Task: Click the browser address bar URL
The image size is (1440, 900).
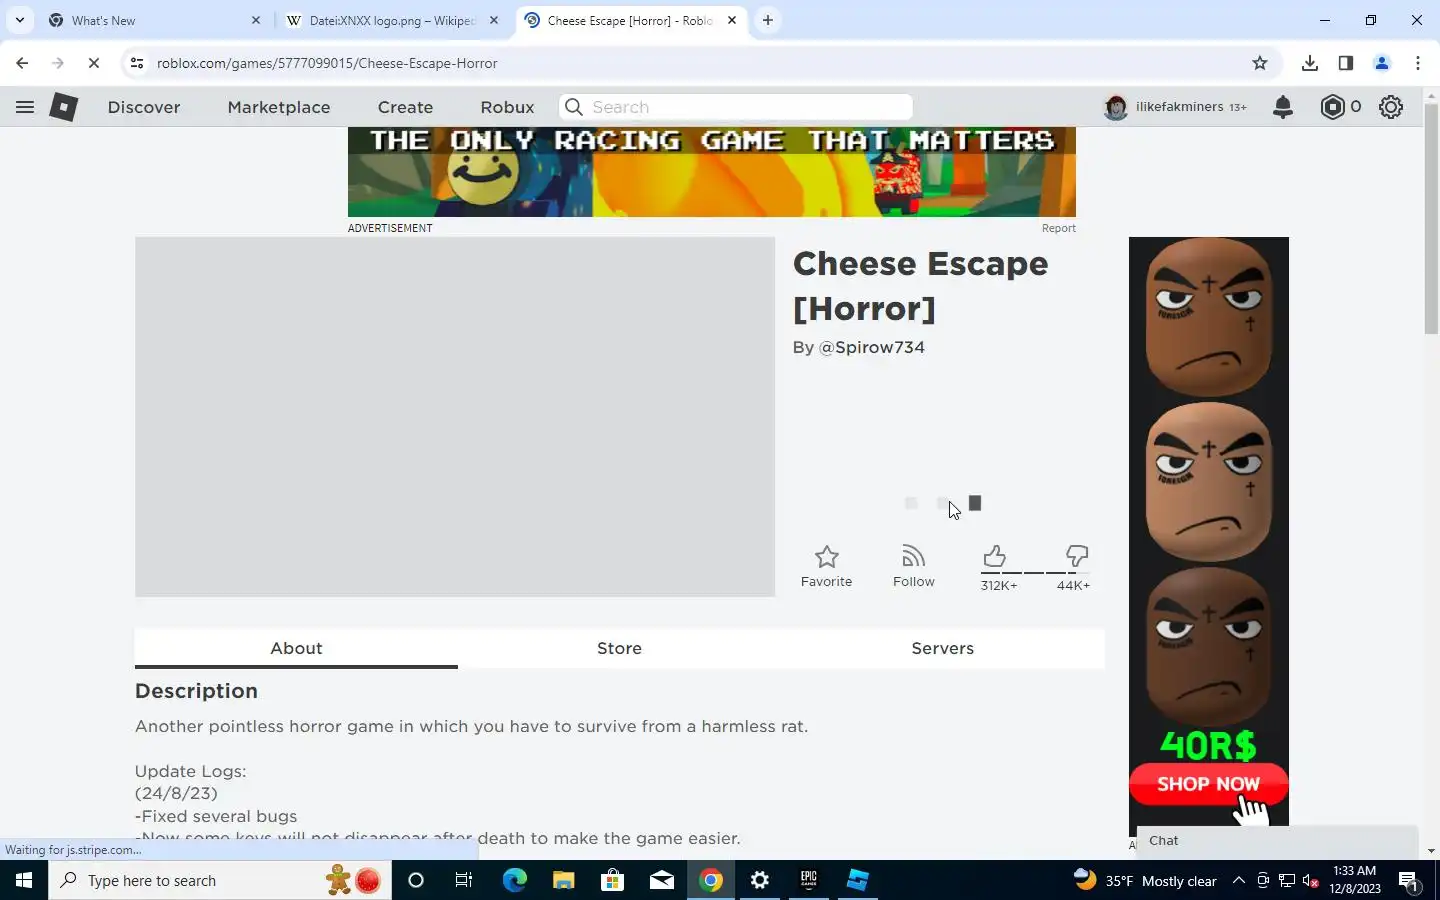Action: (x=327, y=63)
